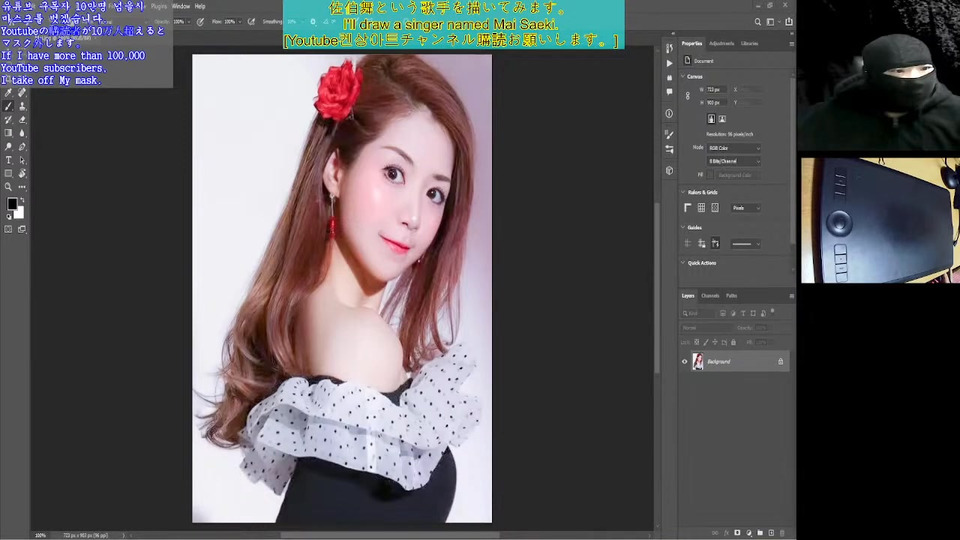Select the Hand tool
Viewport: 960px width, 540px height.
click(22, 174)
